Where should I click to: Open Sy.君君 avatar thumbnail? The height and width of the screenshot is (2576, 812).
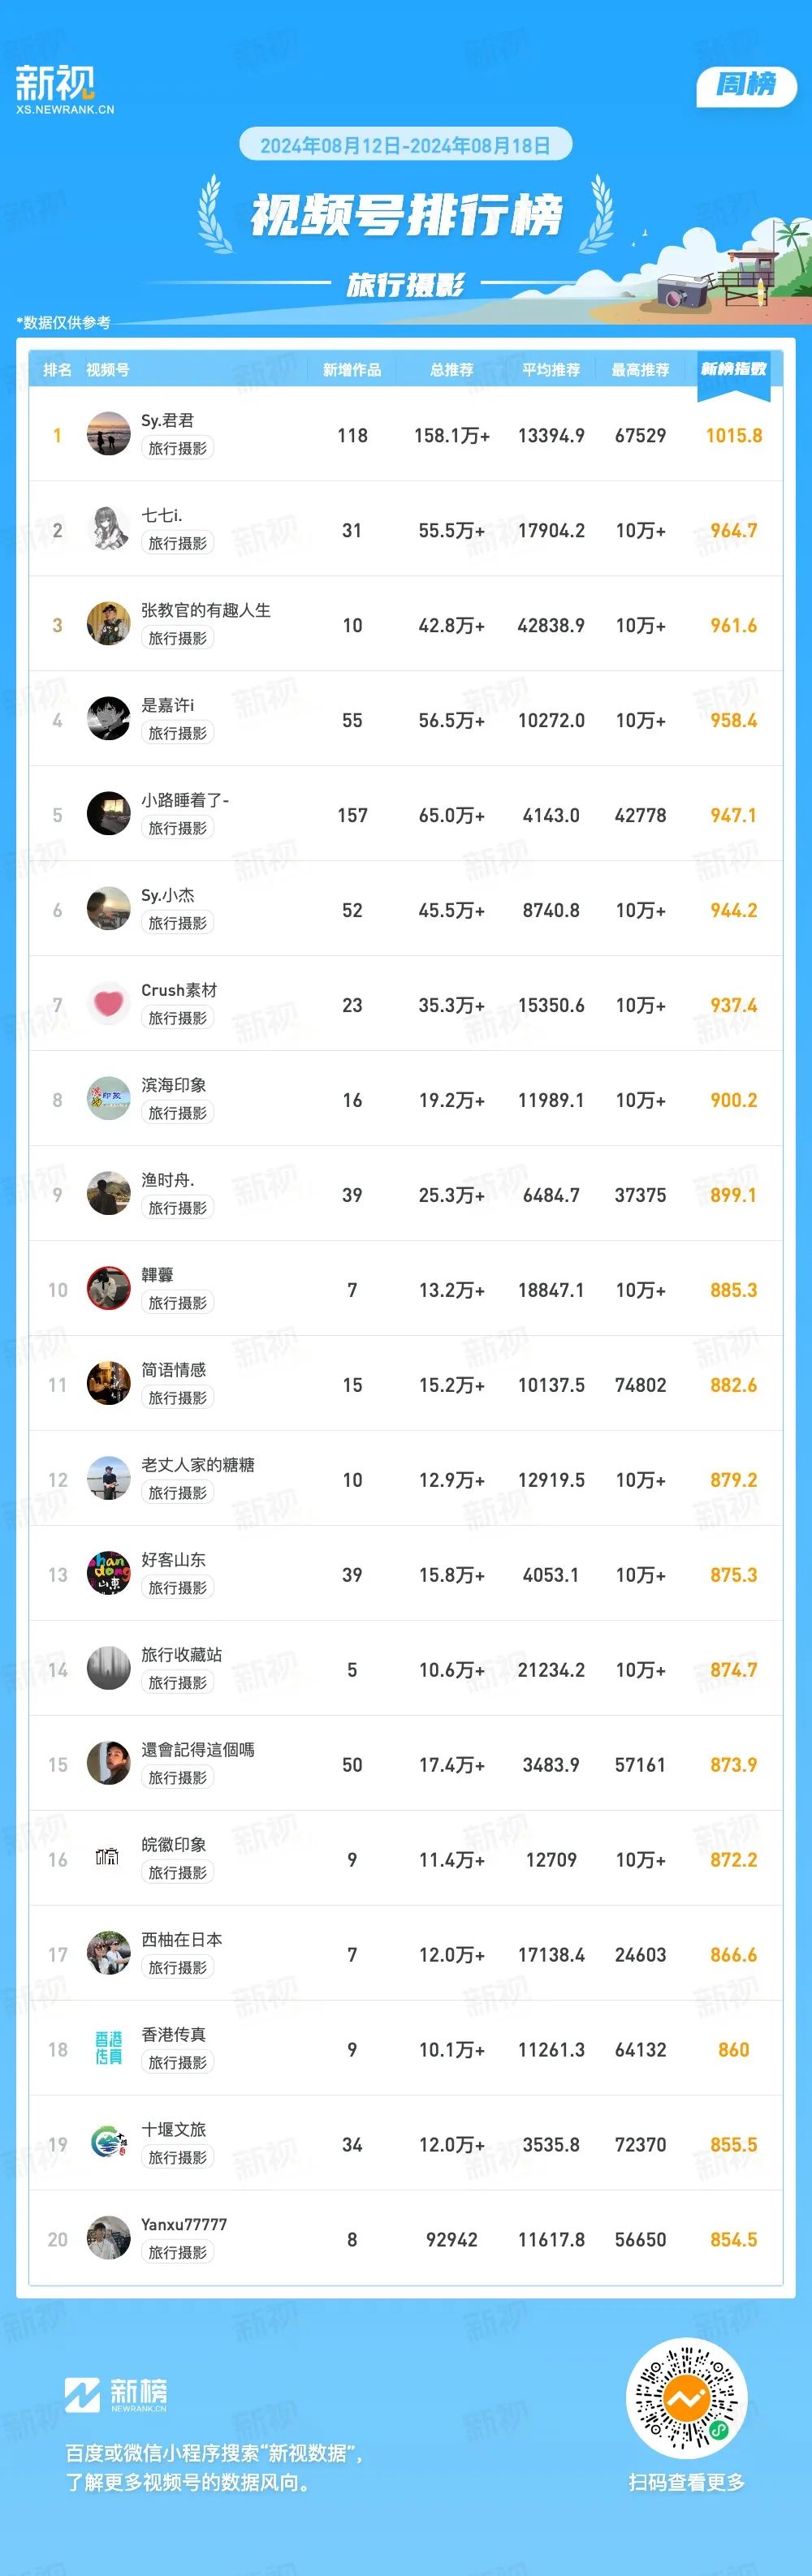click(108, 434)
